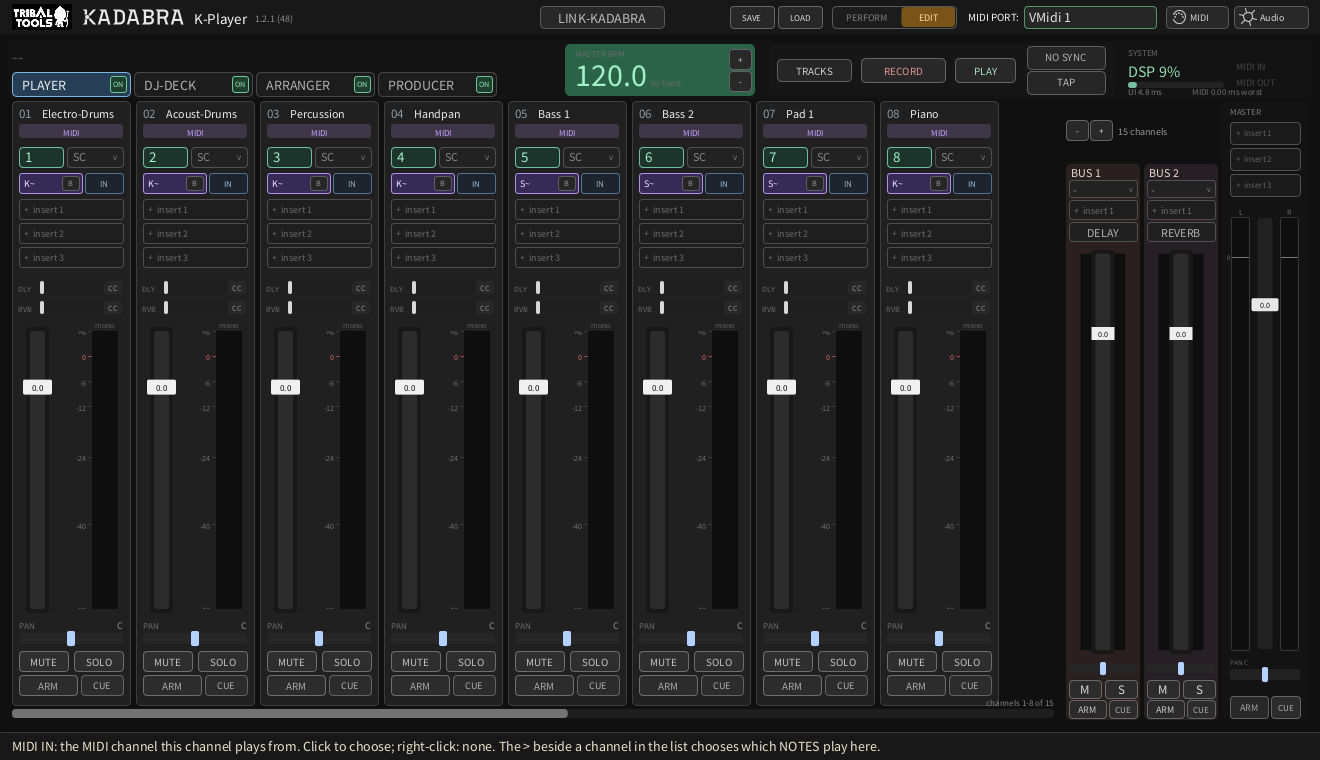Mute the Electro-Drums channel
1320x760 pixels.
tap(44, 662)
